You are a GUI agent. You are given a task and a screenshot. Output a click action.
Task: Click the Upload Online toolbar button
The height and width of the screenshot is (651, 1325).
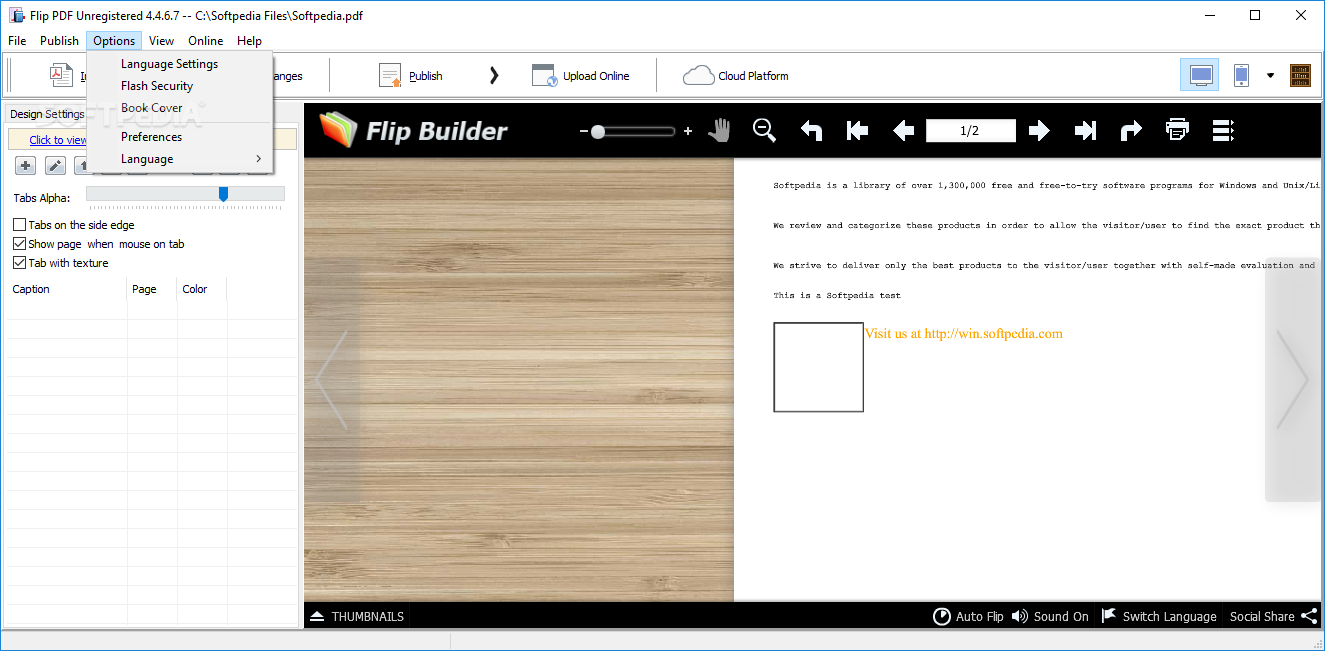click(580, 75)
